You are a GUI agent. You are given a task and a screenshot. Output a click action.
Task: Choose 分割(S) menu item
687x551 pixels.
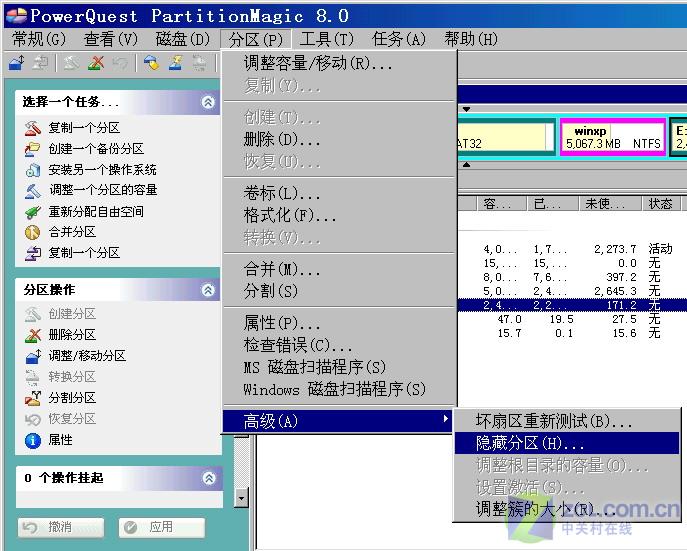point(340,291)
